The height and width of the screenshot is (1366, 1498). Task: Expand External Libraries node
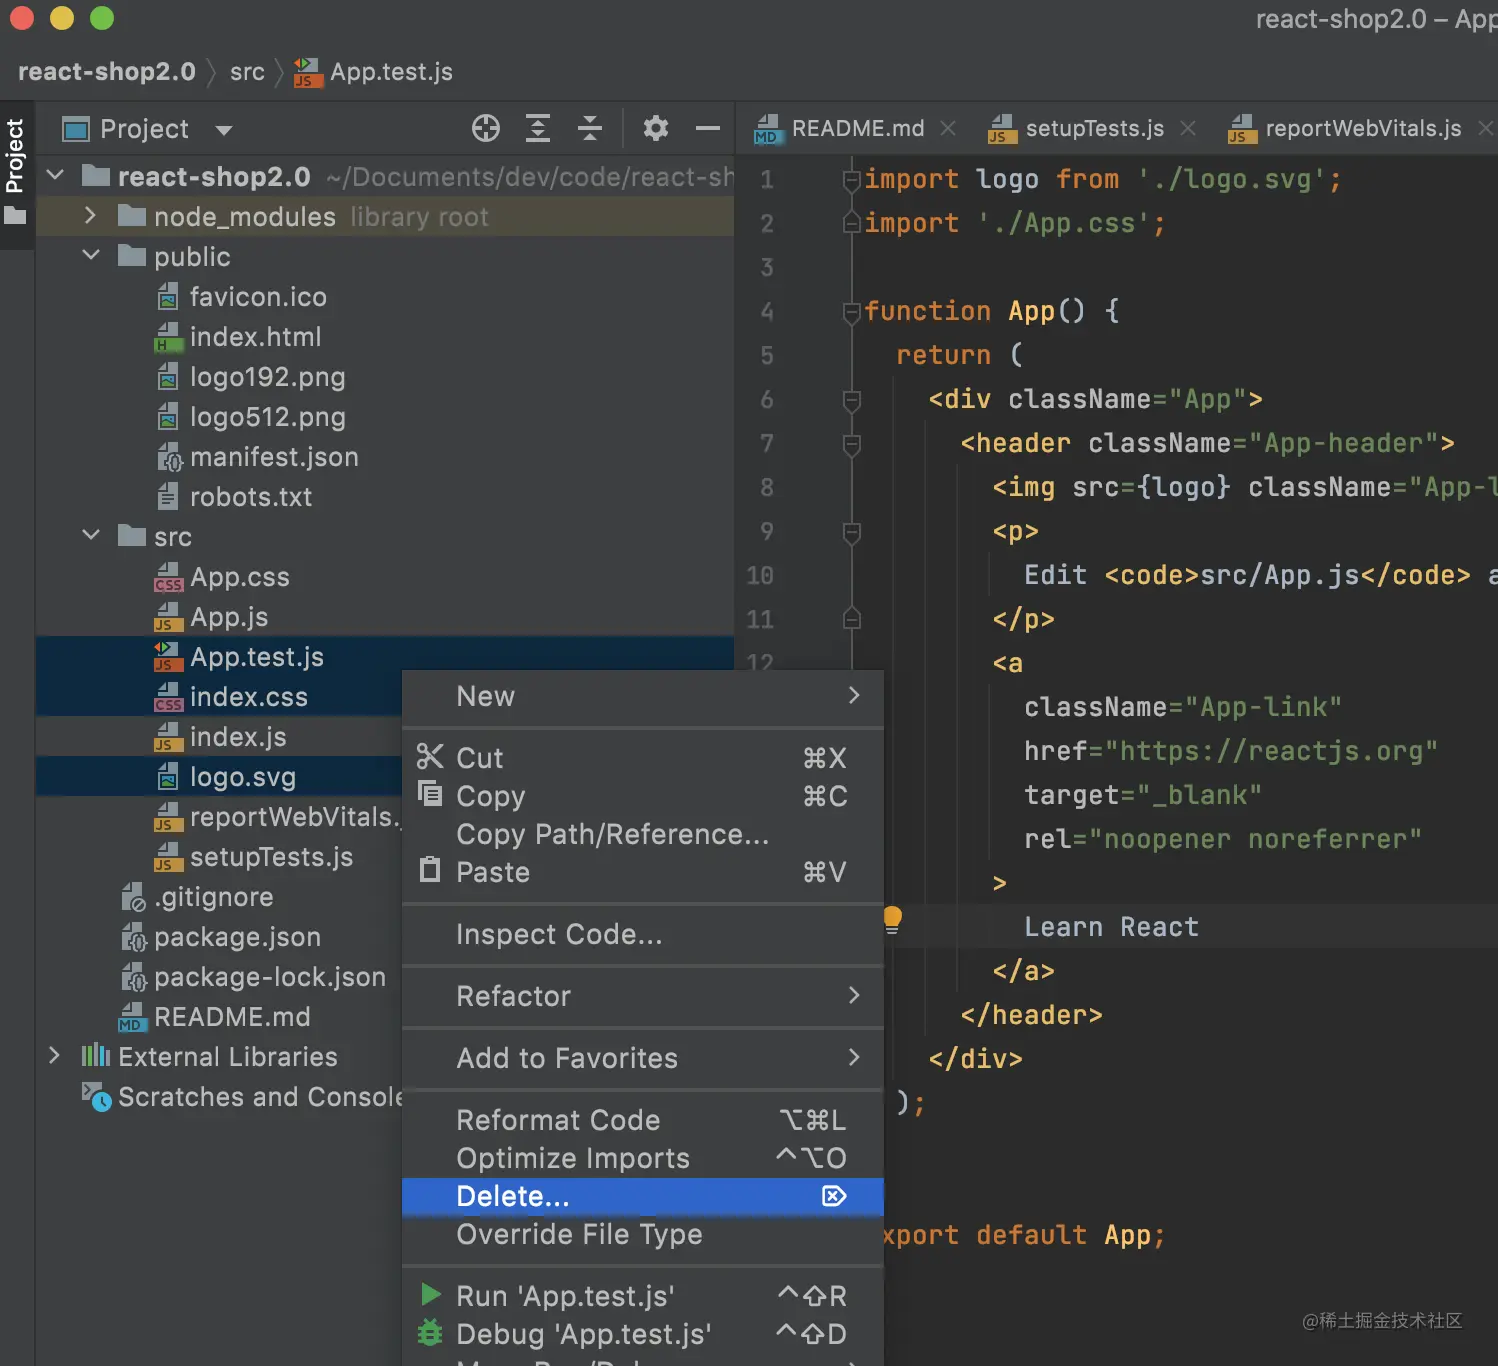55,1056
